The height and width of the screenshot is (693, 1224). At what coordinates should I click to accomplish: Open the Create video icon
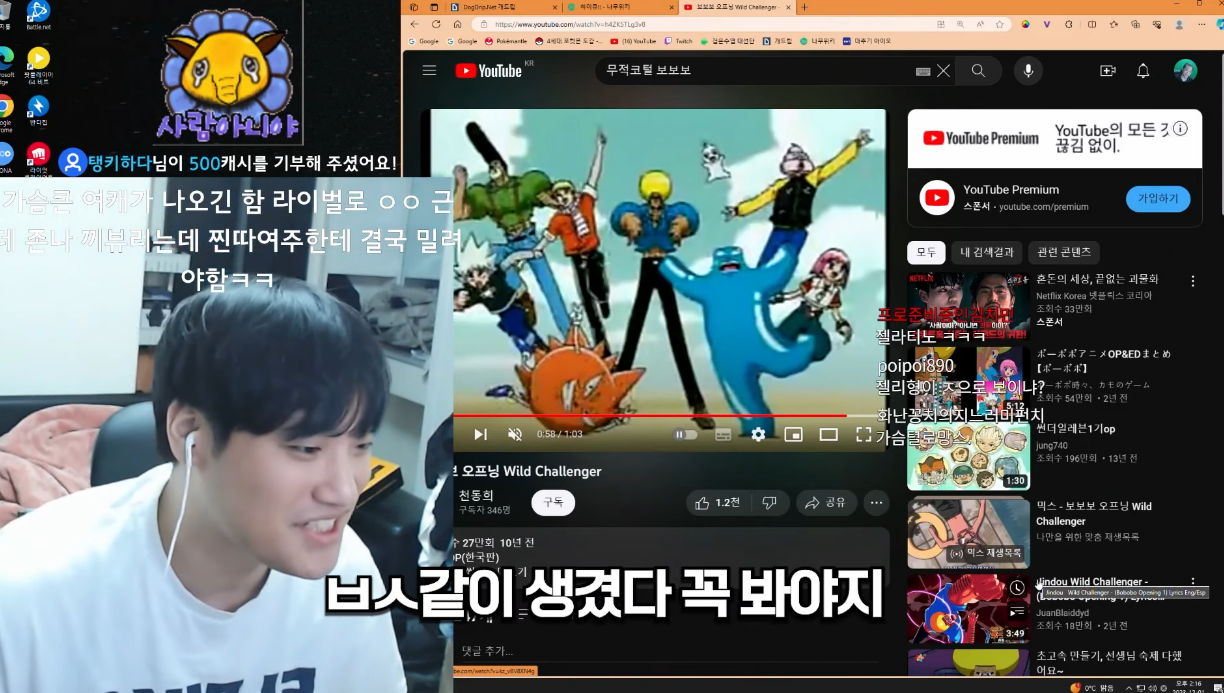1107,71
